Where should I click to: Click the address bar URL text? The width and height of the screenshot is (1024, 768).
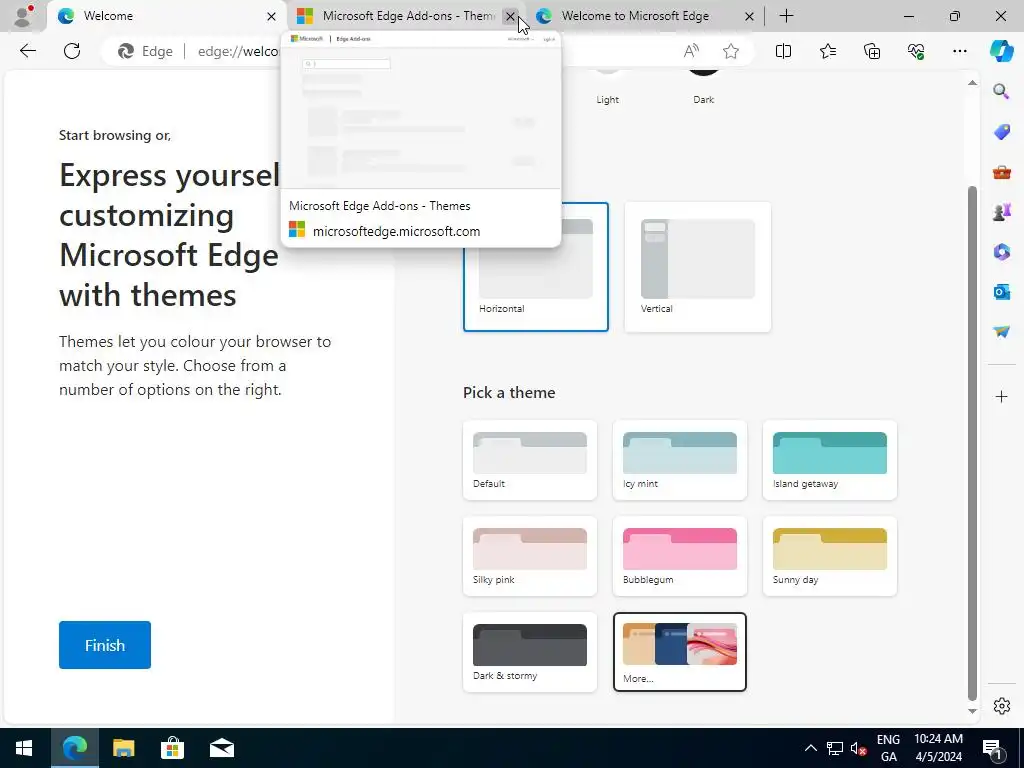pos(238,51)
